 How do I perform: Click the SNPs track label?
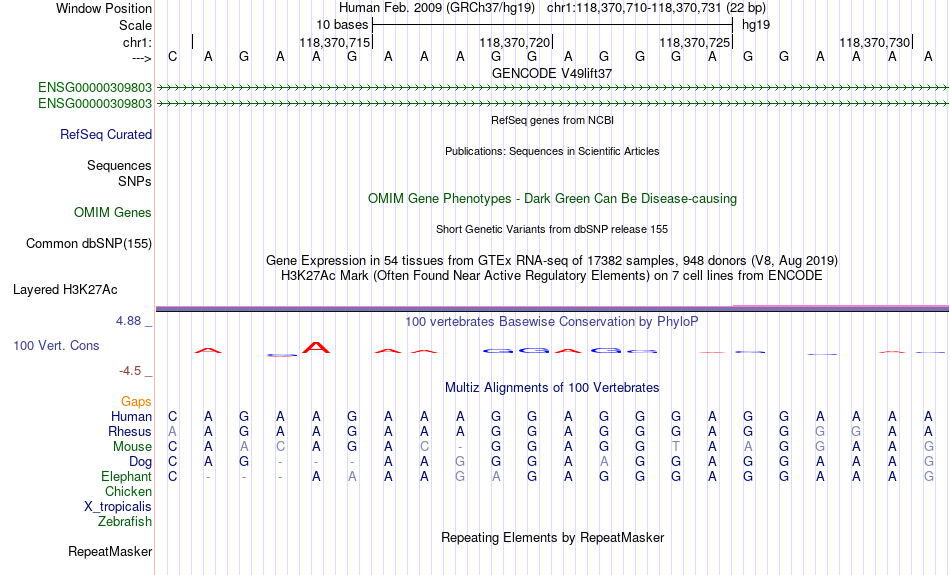point(135,181)
